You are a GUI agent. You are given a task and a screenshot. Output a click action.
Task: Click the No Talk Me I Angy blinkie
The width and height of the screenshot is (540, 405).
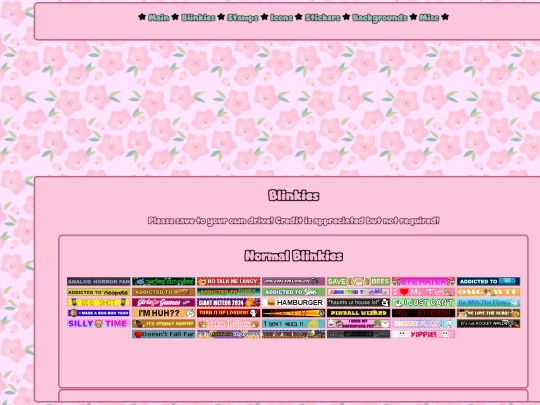tap(228, 281)
